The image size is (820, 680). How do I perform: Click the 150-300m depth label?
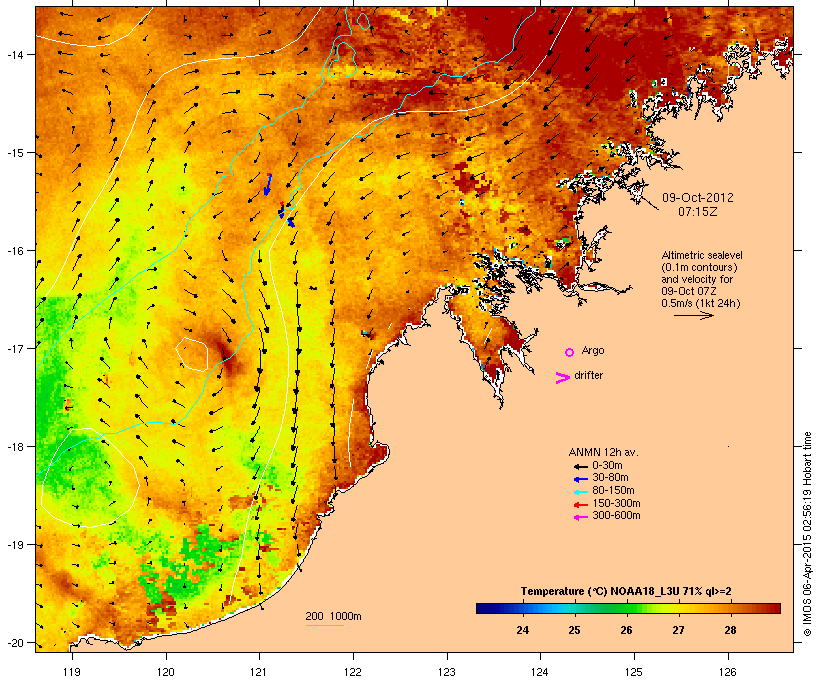[x=616, y=503]
